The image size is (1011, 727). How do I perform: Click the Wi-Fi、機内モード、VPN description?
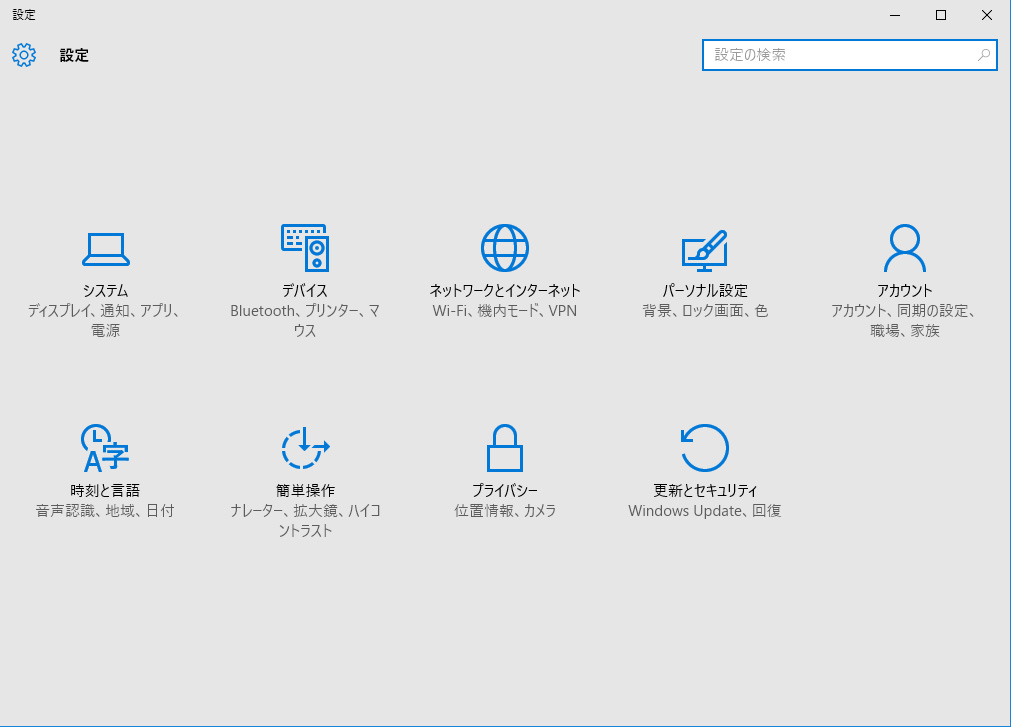click(505, 311)
